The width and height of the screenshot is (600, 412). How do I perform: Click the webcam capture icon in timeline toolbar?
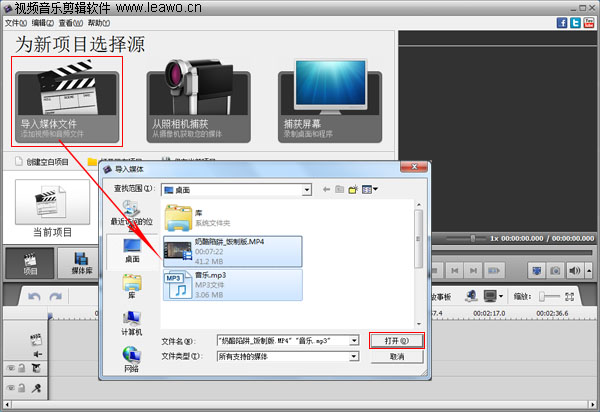(471, 296)
